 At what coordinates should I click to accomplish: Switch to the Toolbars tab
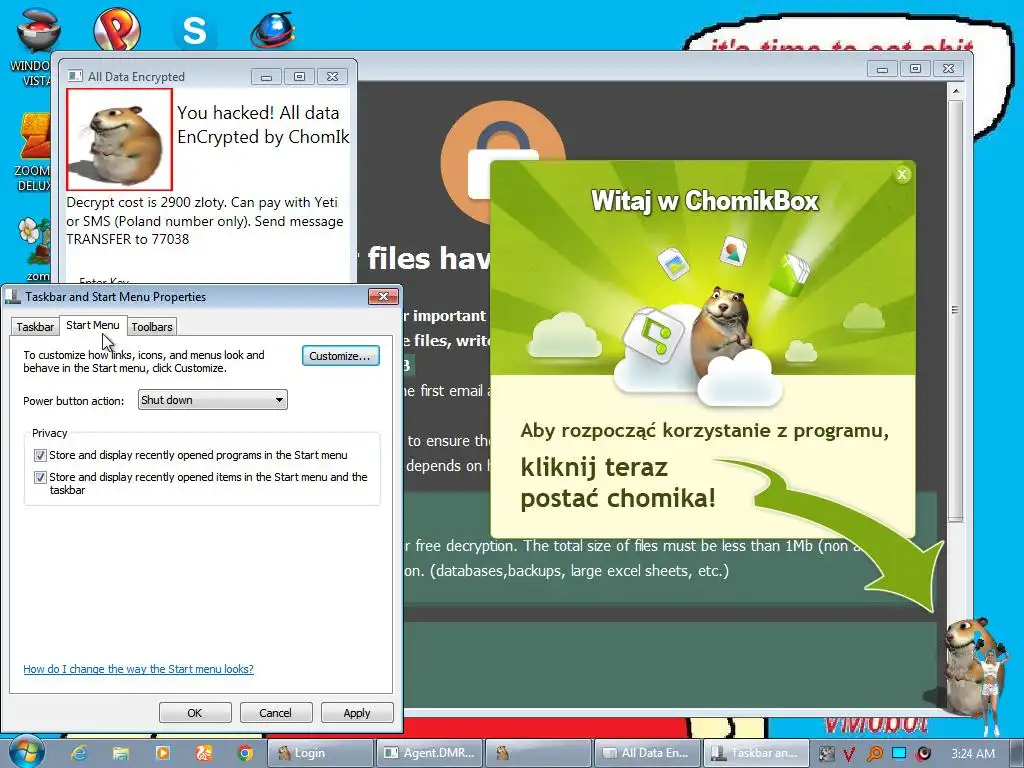tap(152, 327)
